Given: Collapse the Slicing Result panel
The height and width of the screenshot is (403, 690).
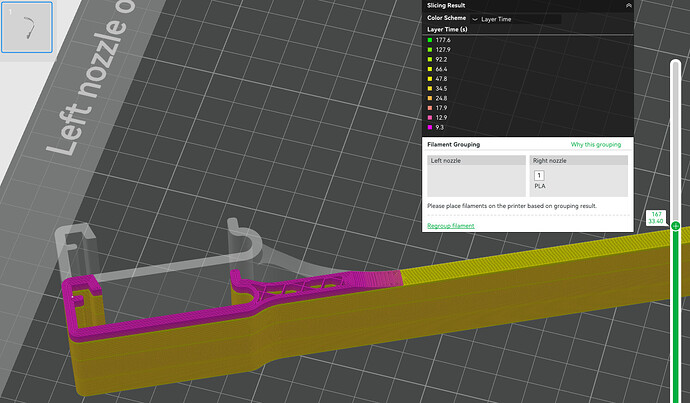Looking at the screenshot, I should [628, 6].
